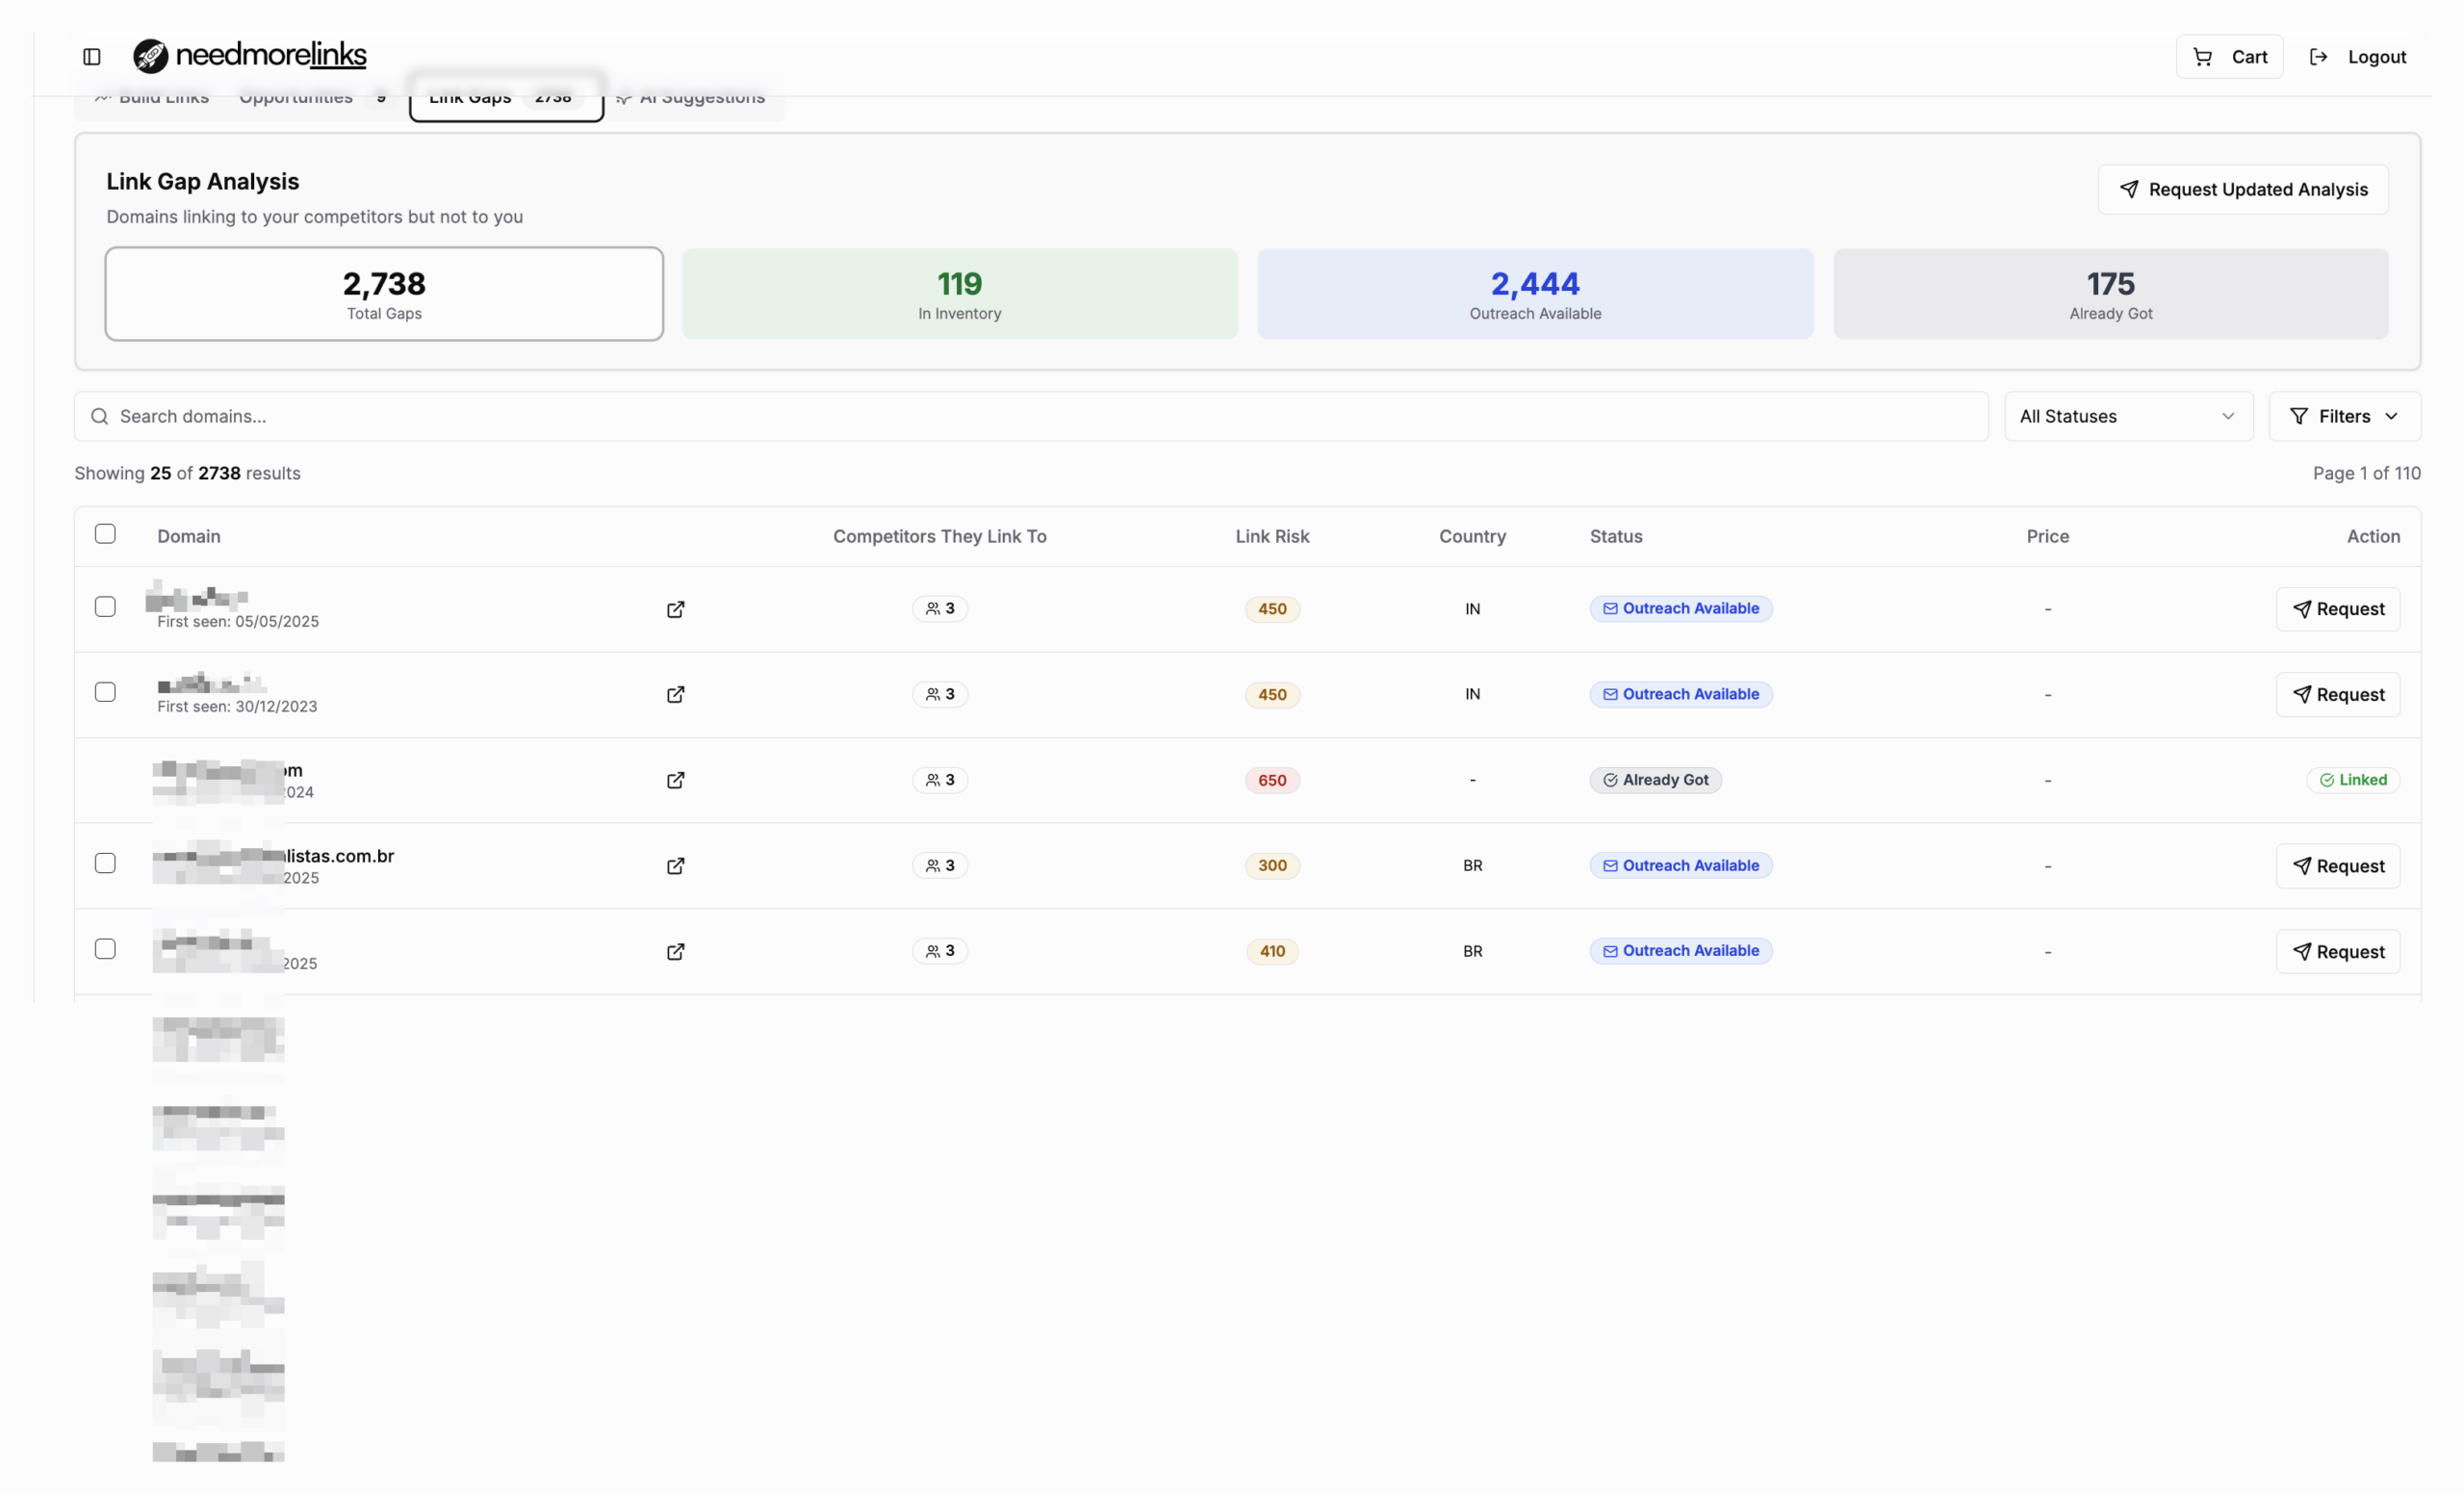Toggle the sidebar panel icon
This screenshot has height=1493, width=2464.
91,57
